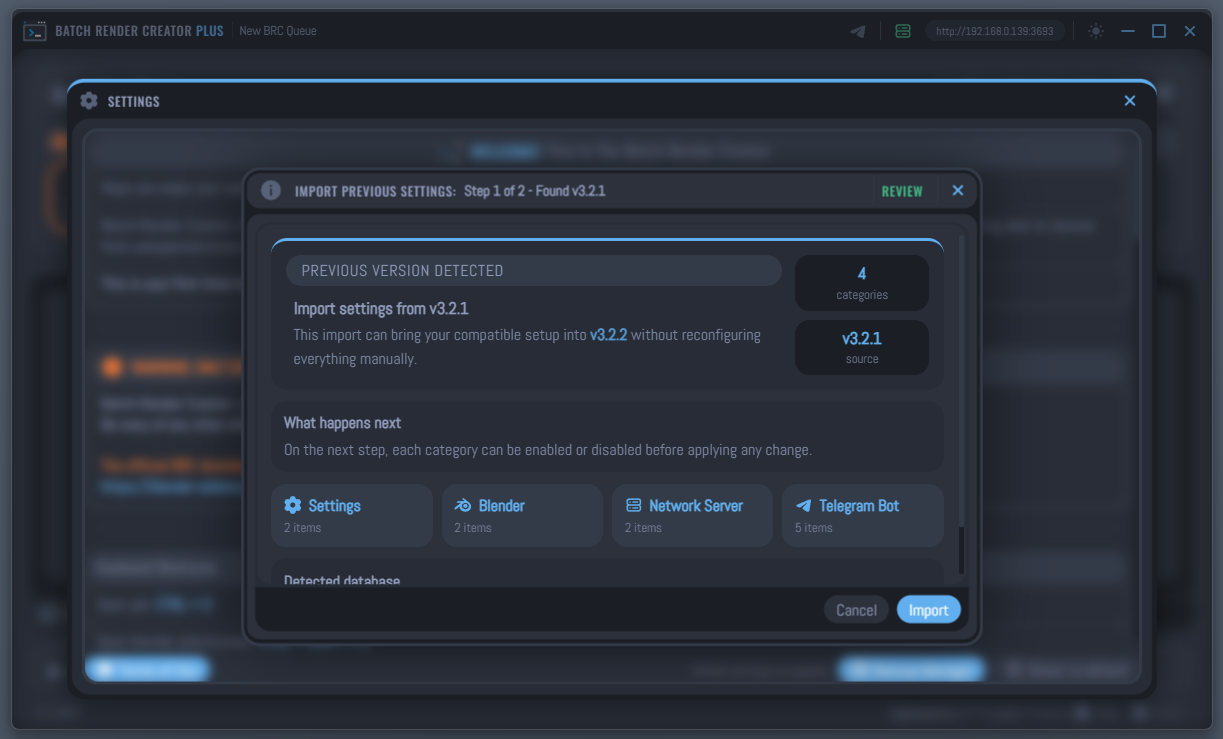Viewport: 1223px width, 739px height.
Task: Cancel the import dialog
Action: pos(856,610)
